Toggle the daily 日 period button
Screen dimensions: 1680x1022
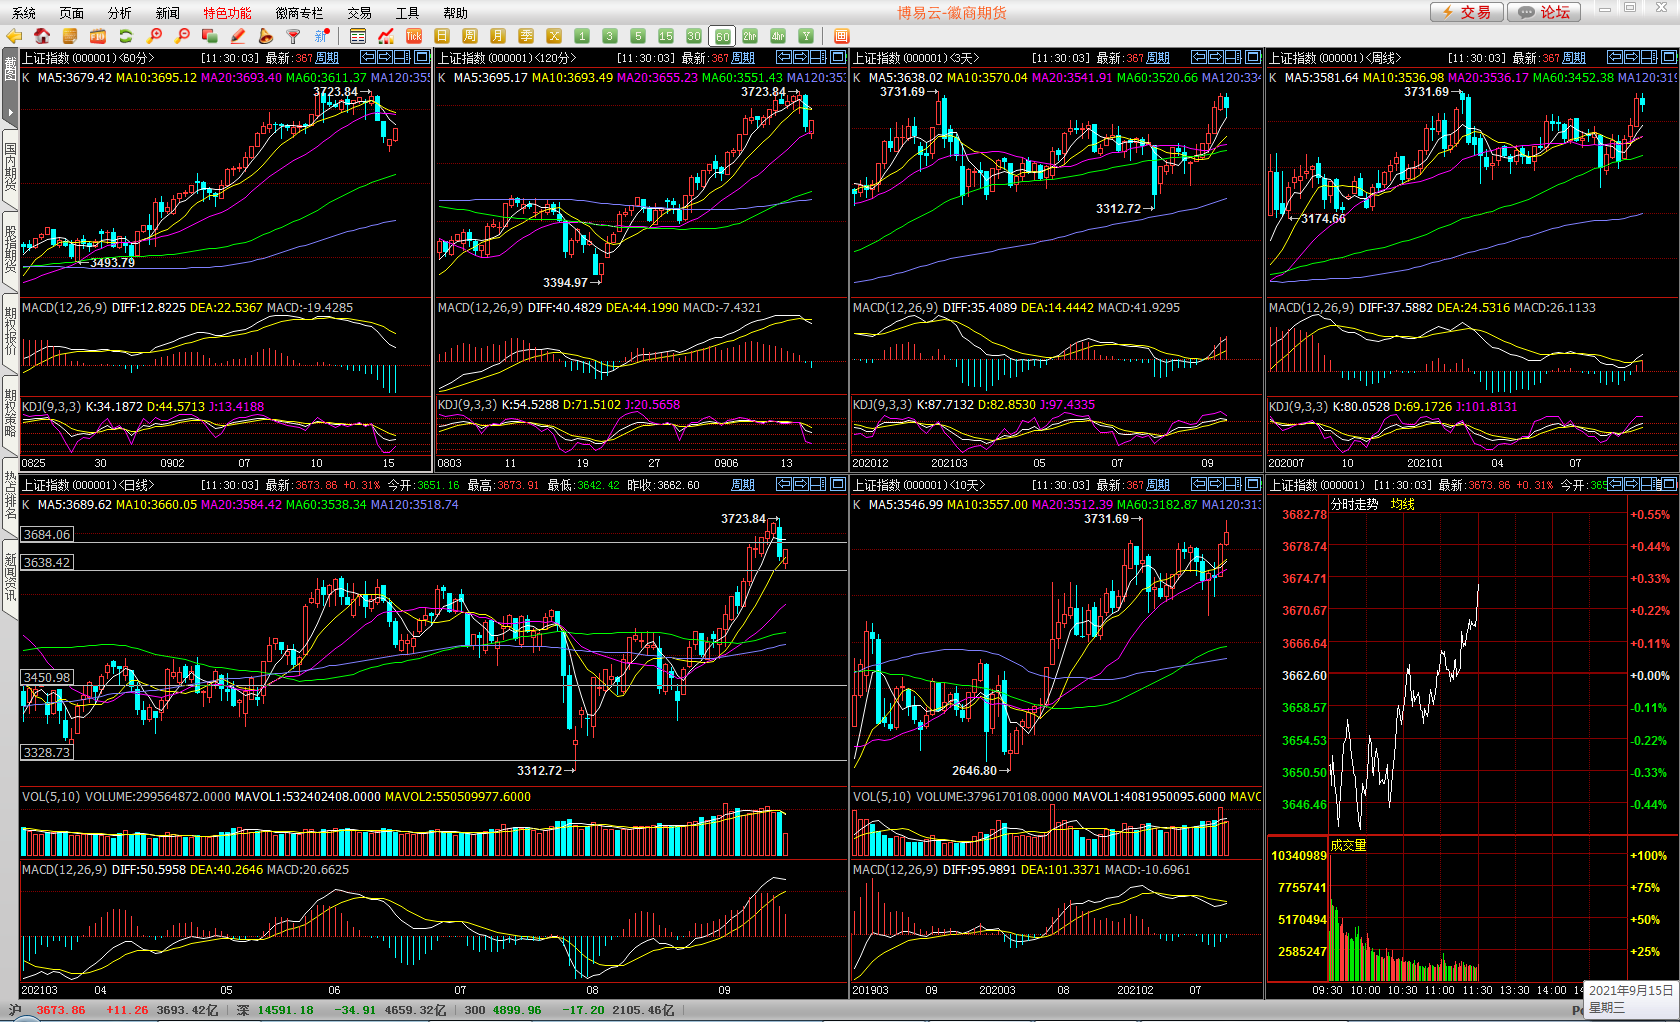[442, 36]
